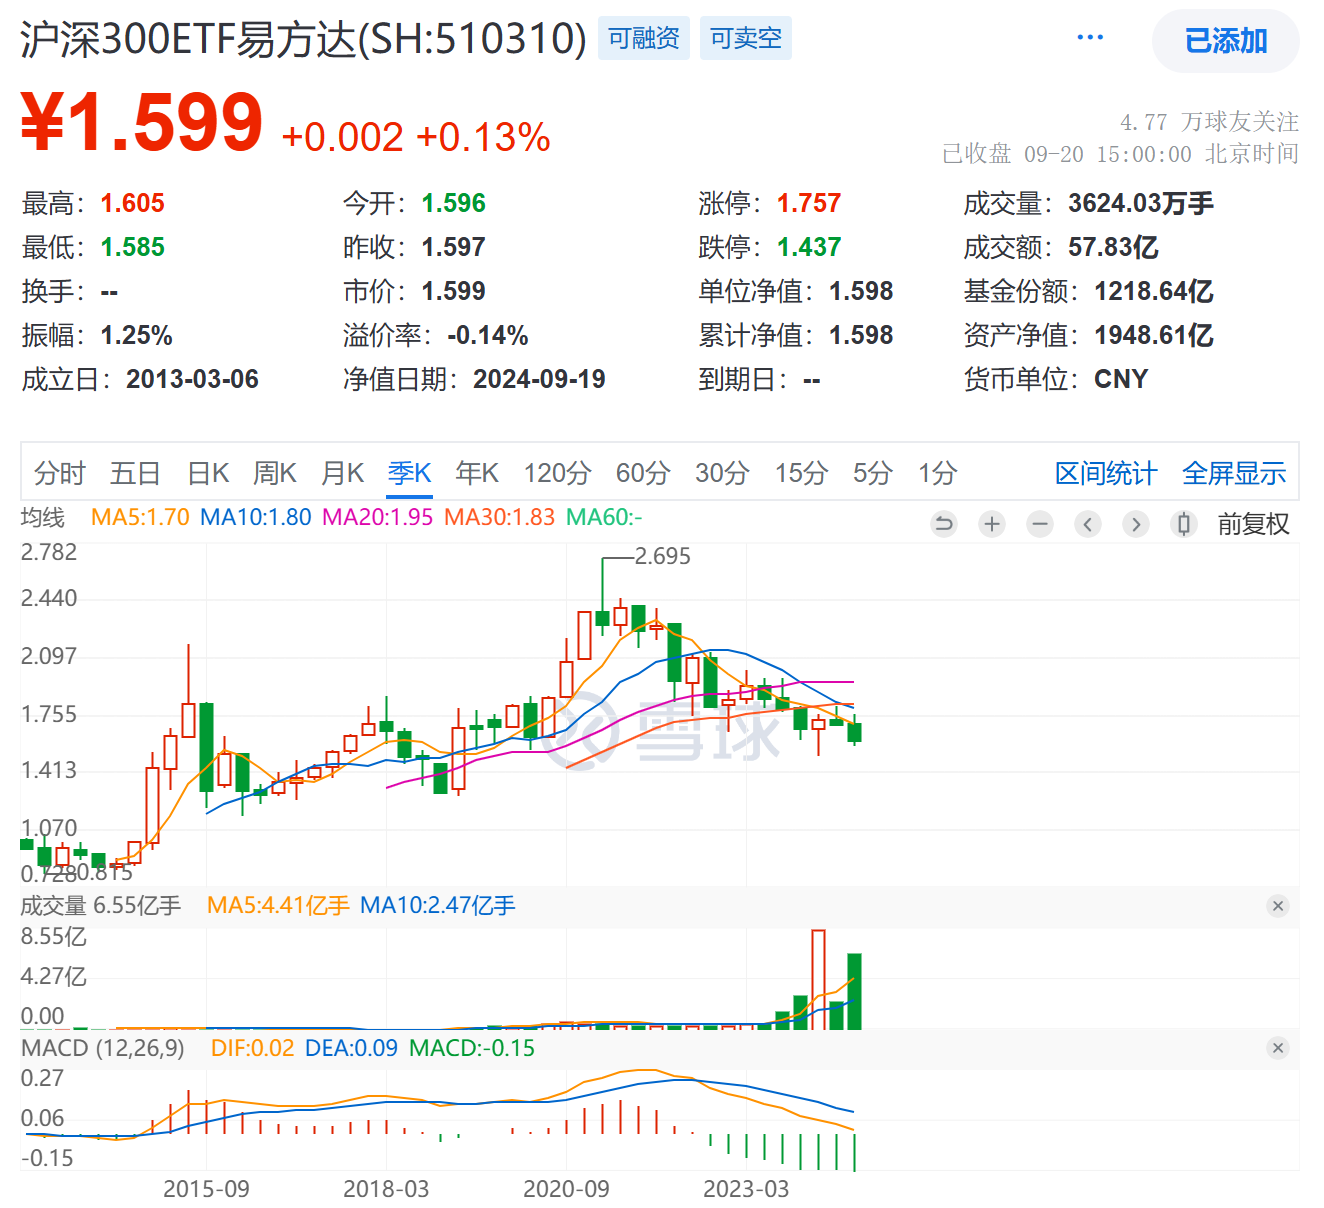This screenshot has width=1324, height=1208.
Task: Click the 基金份额 value 1218.64亿
Action: click(1154, 291)
